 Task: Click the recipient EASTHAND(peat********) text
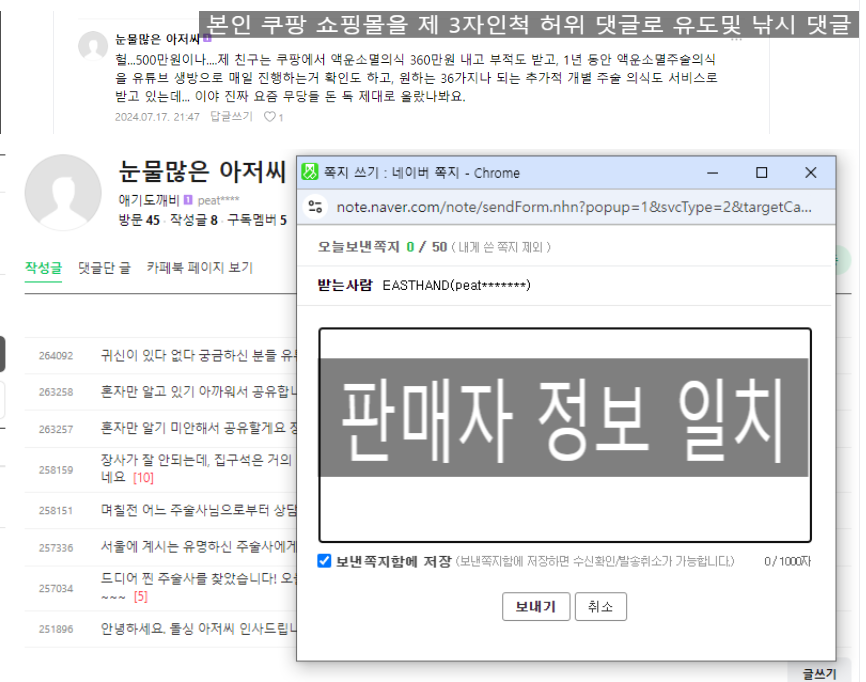(456, 285)
